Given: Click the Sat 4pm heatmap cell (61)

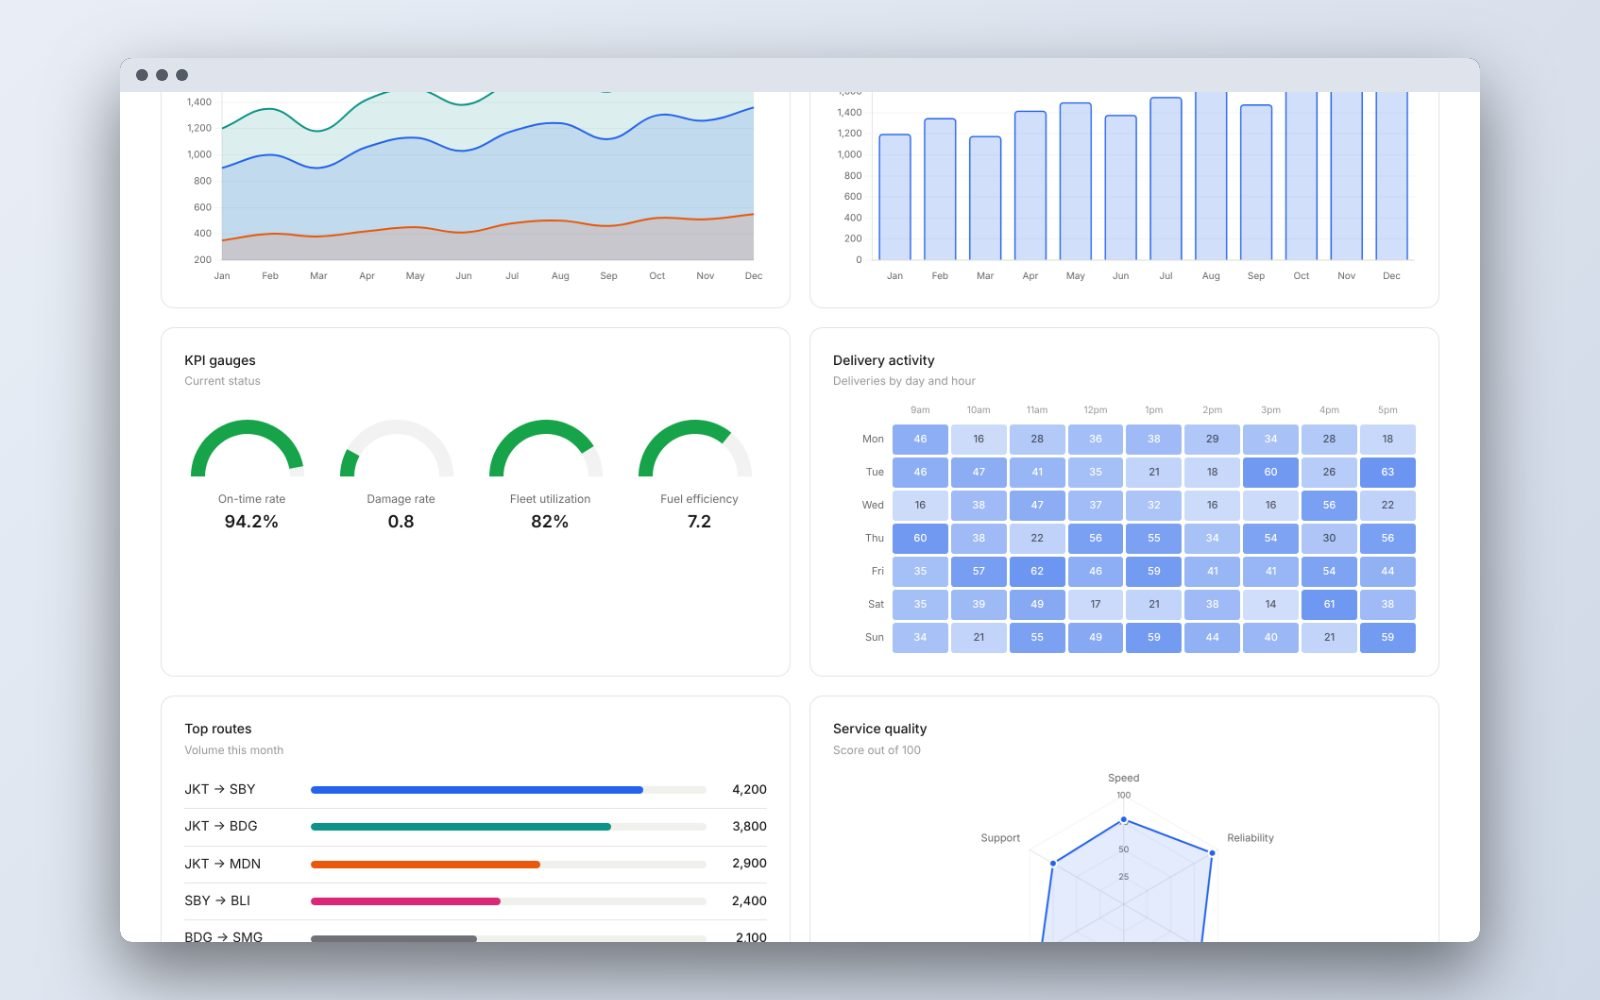Looking at the screenshot, I should (1329, 604).
